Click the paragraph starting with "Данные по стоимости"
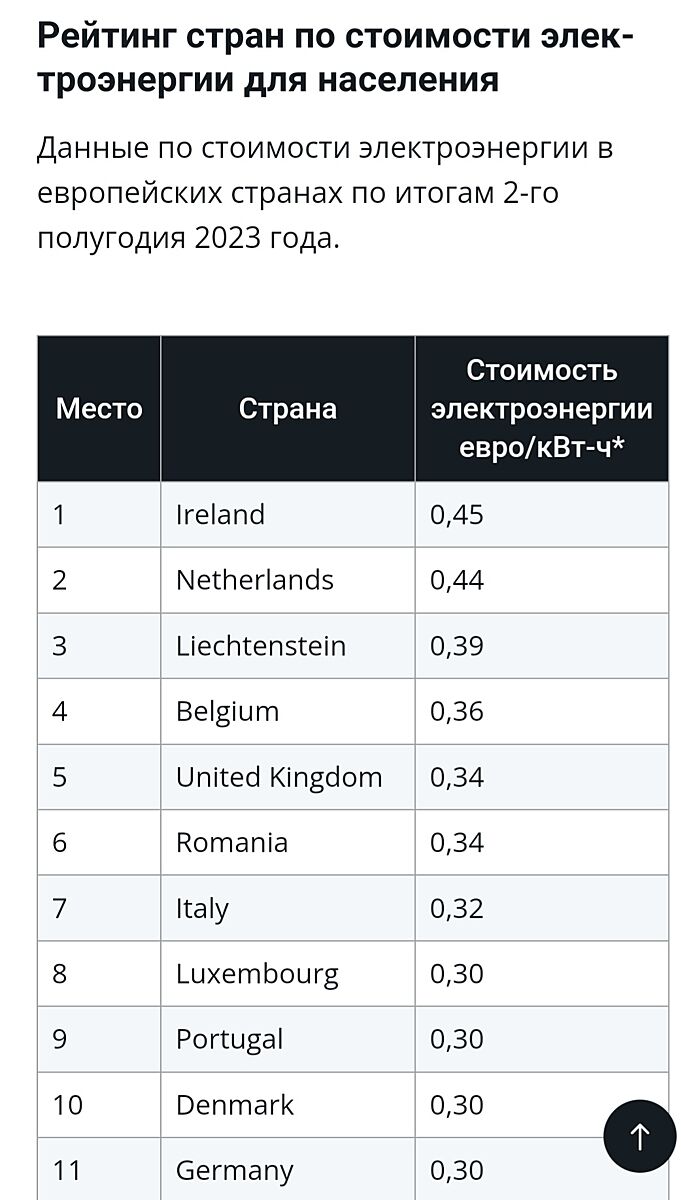This screenshot has height=1200, width=681. point(325,194)
